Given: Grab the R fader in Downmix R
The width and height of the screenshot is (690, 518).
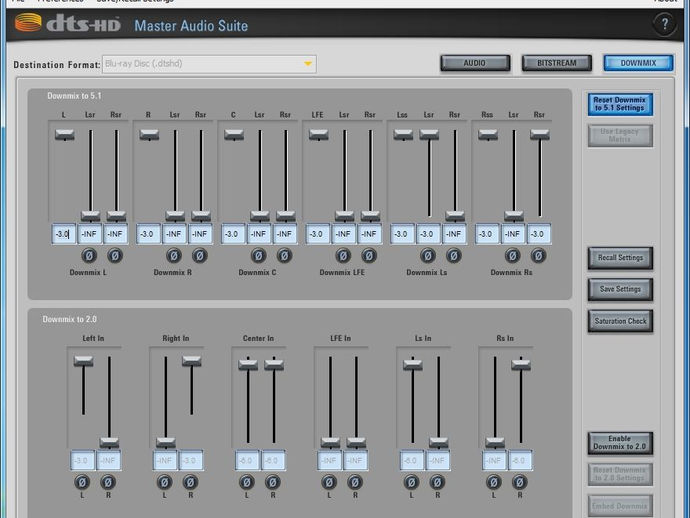Looking at the screenshot, I should coord(149,135).
